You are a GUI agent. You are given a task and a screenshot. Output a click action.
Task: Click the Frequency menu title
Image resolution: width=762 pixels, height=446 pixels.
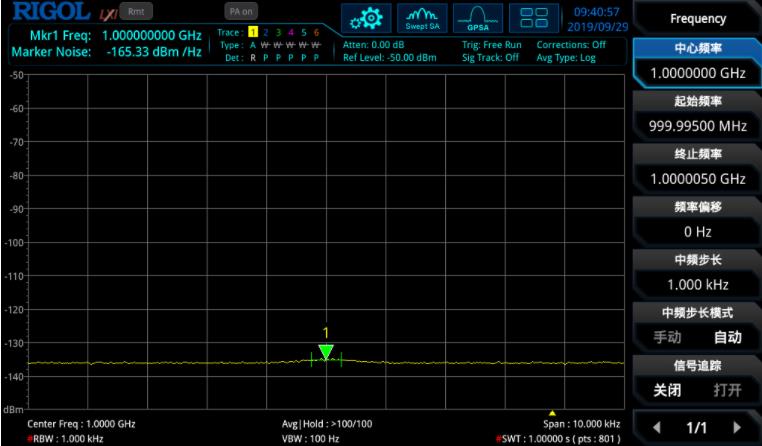[698, 18]
